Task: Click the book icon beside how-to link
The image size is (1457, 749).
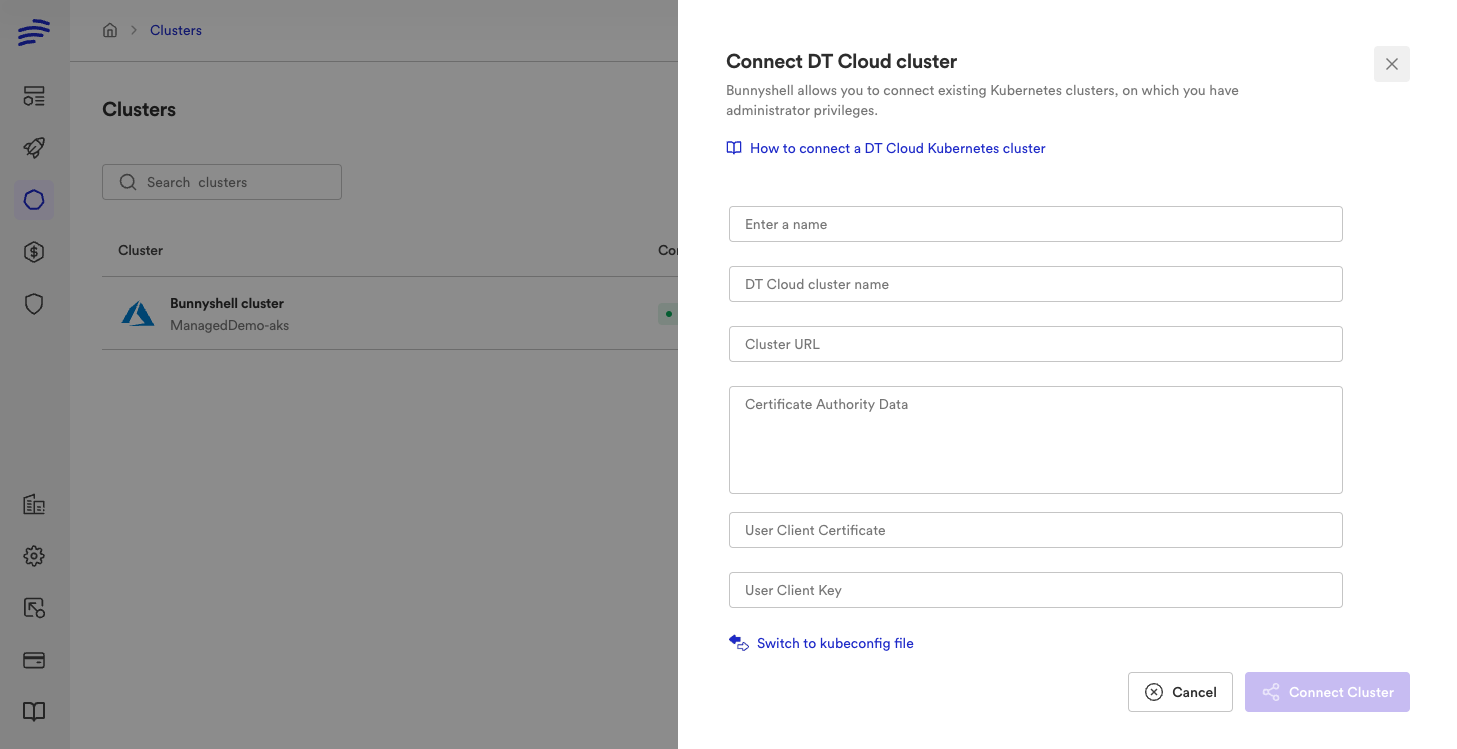Action: [734, 148]
